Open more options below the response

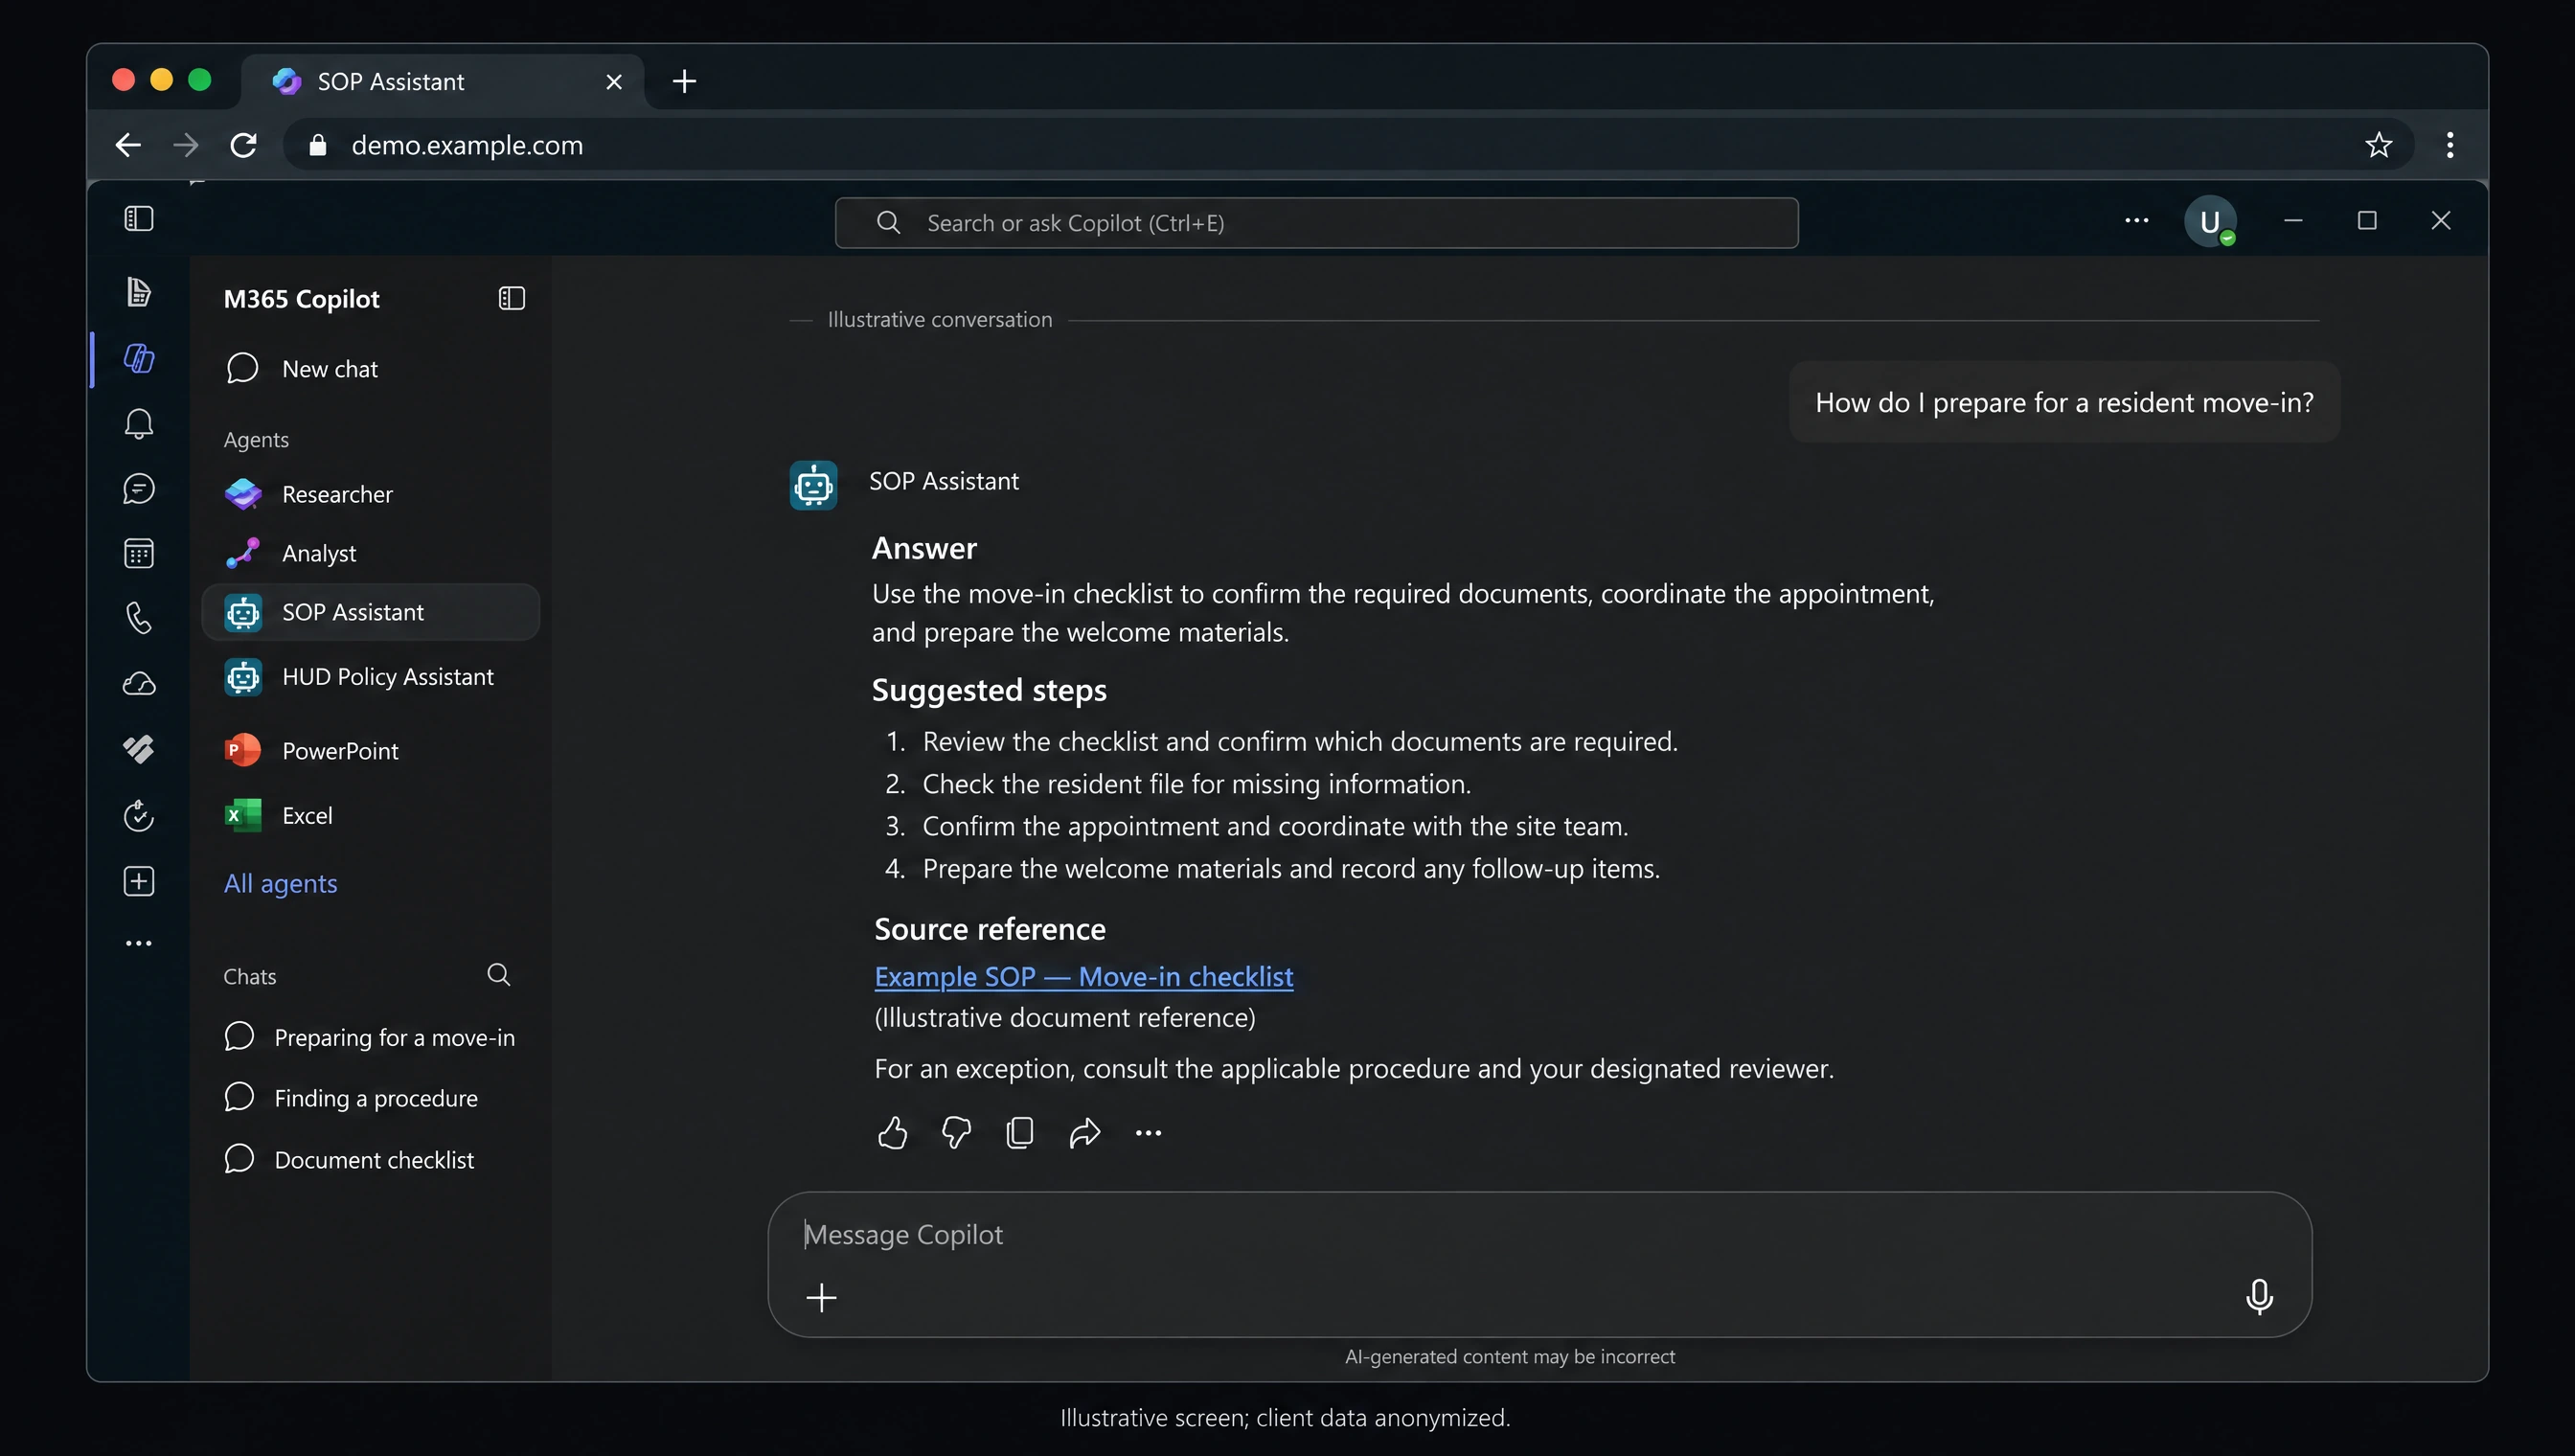pos(1148,1133)
